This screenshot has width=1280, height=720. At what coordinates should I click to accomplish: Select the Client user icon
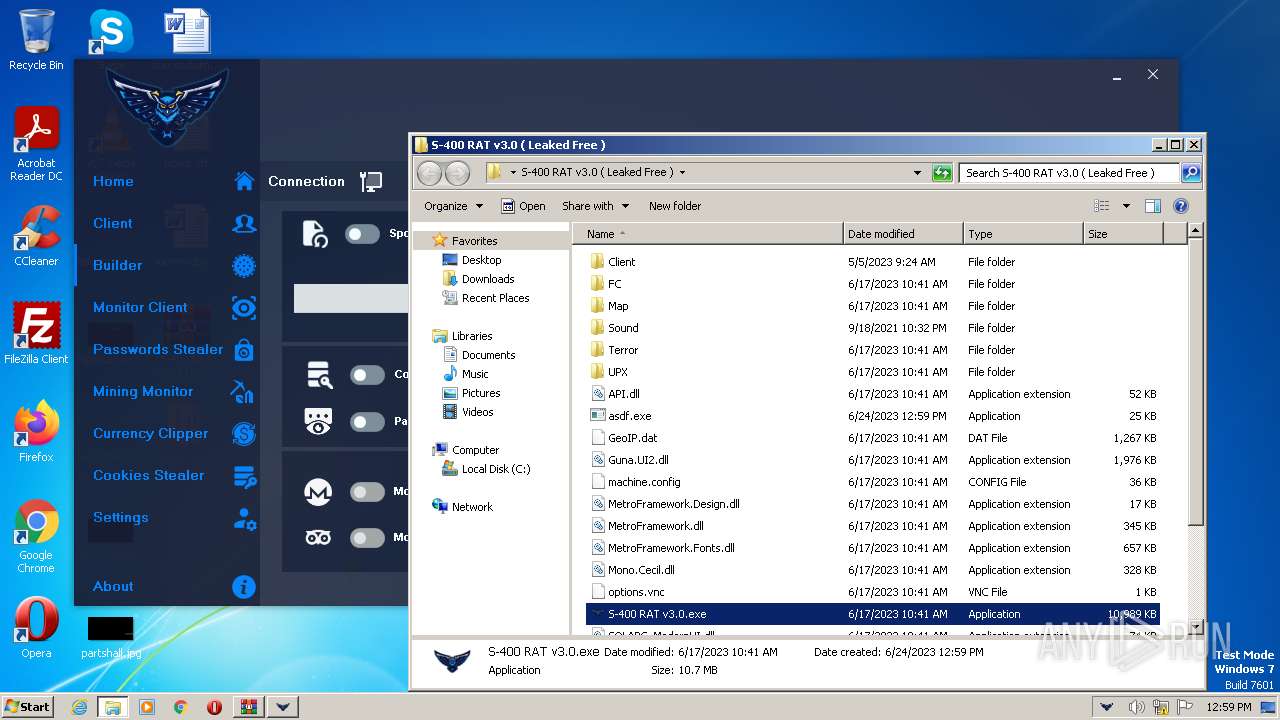point(244,223)
